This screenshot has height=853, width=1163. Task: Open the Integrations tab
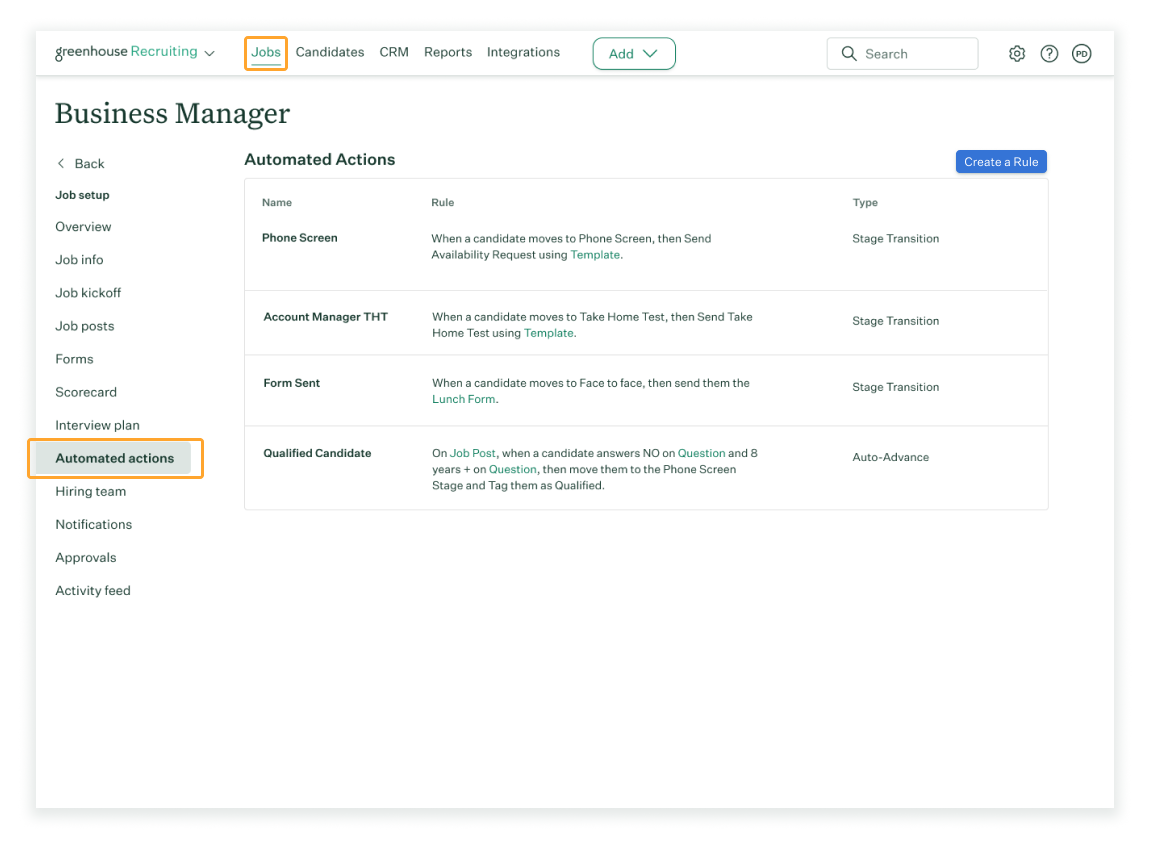coord(523,52)
